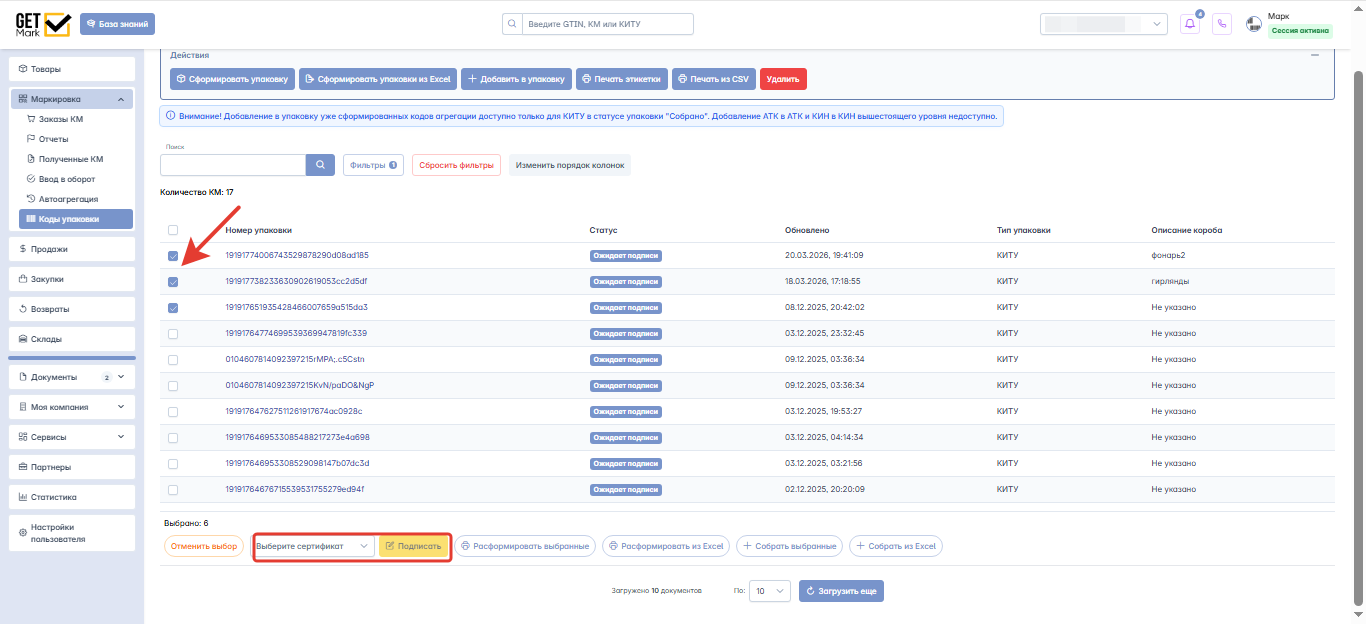1366x624 pixels.
Task: Click Печать этикетки printer button
Action: [620, 78]
